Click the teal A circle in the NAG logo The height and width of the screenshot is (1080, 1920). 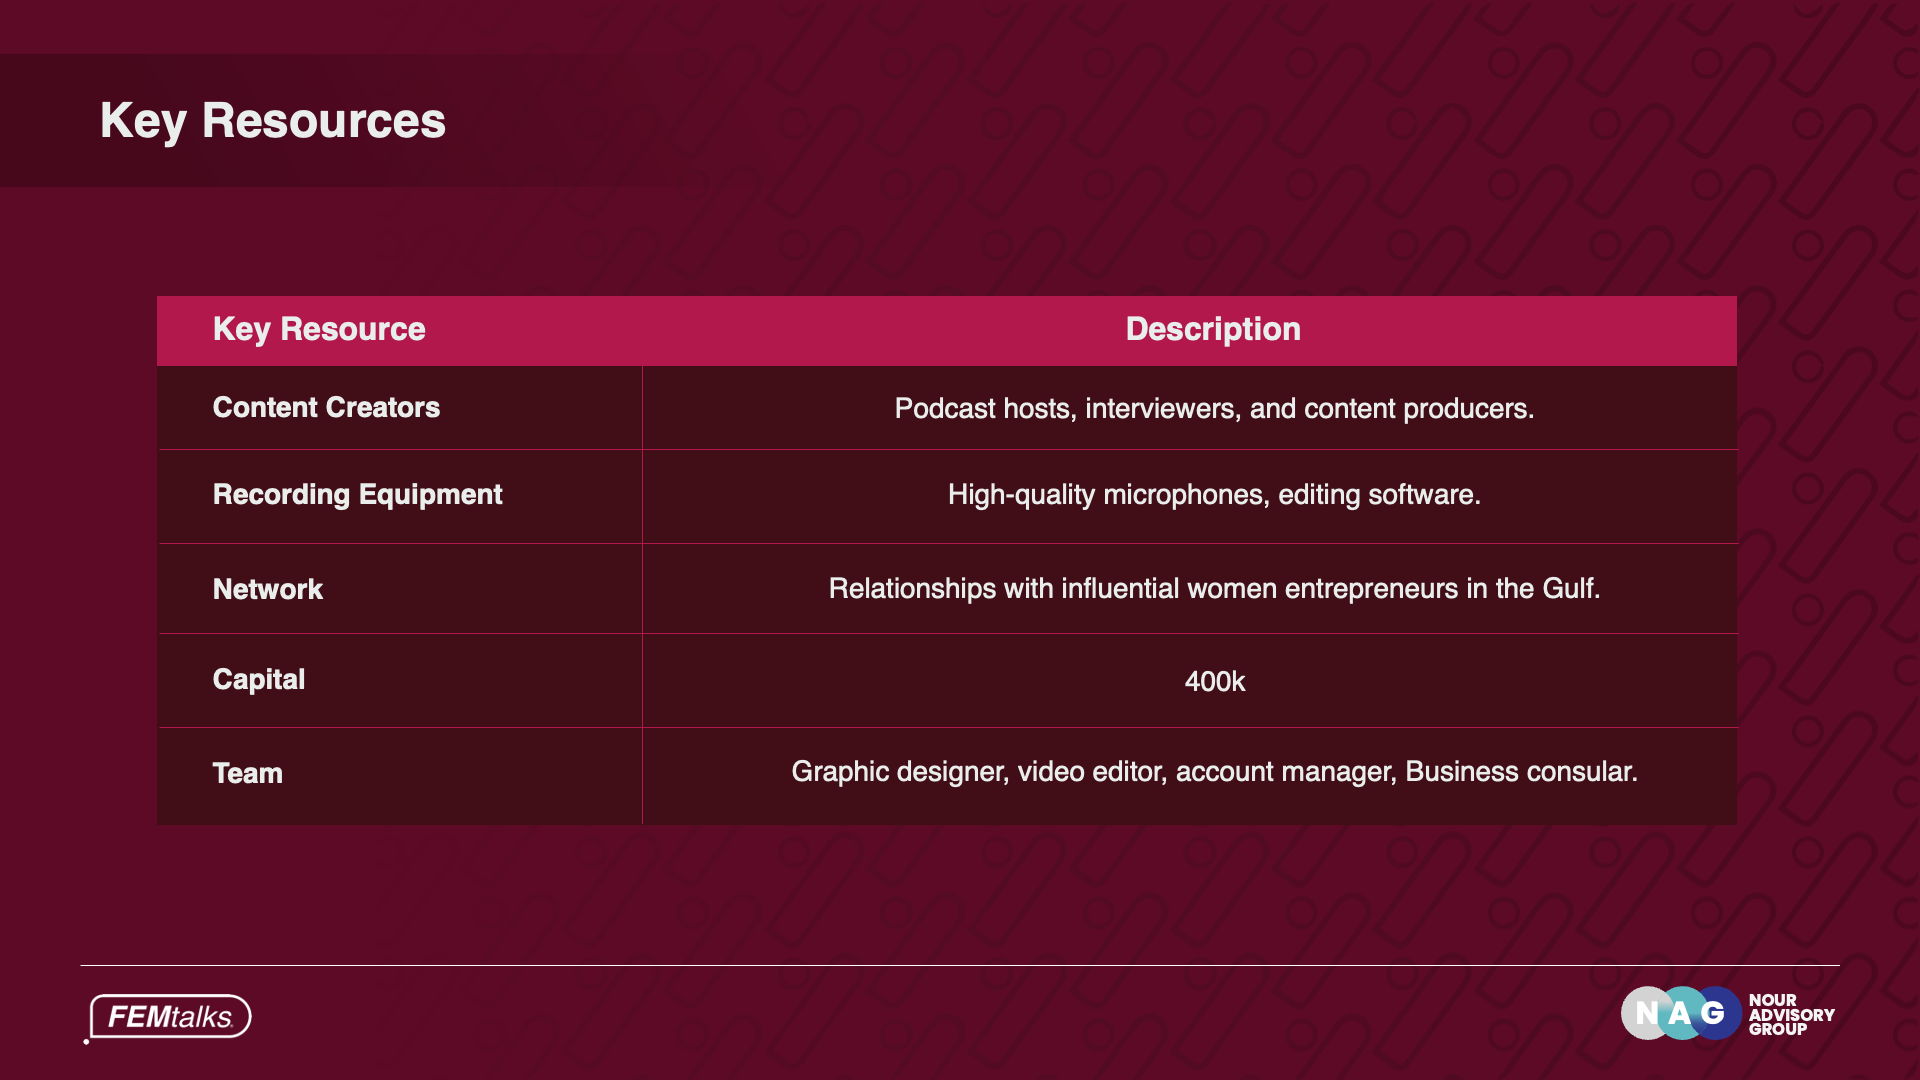pyautogui.click(x=1680, y=1013)
